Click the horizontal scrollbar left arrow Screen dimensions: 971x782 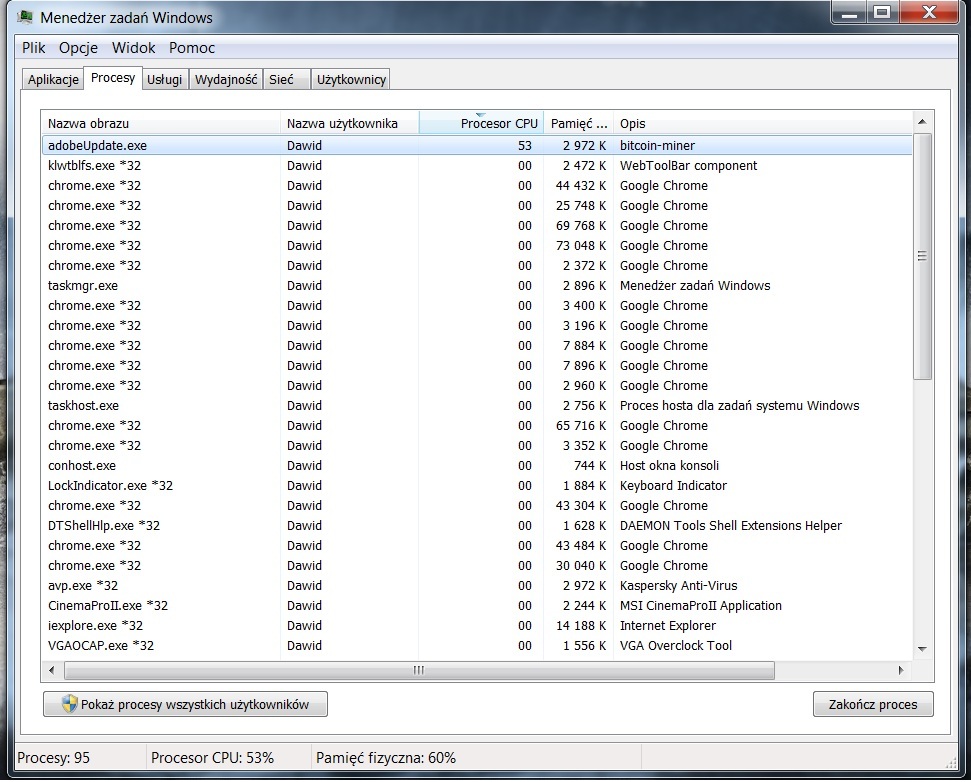52,670
